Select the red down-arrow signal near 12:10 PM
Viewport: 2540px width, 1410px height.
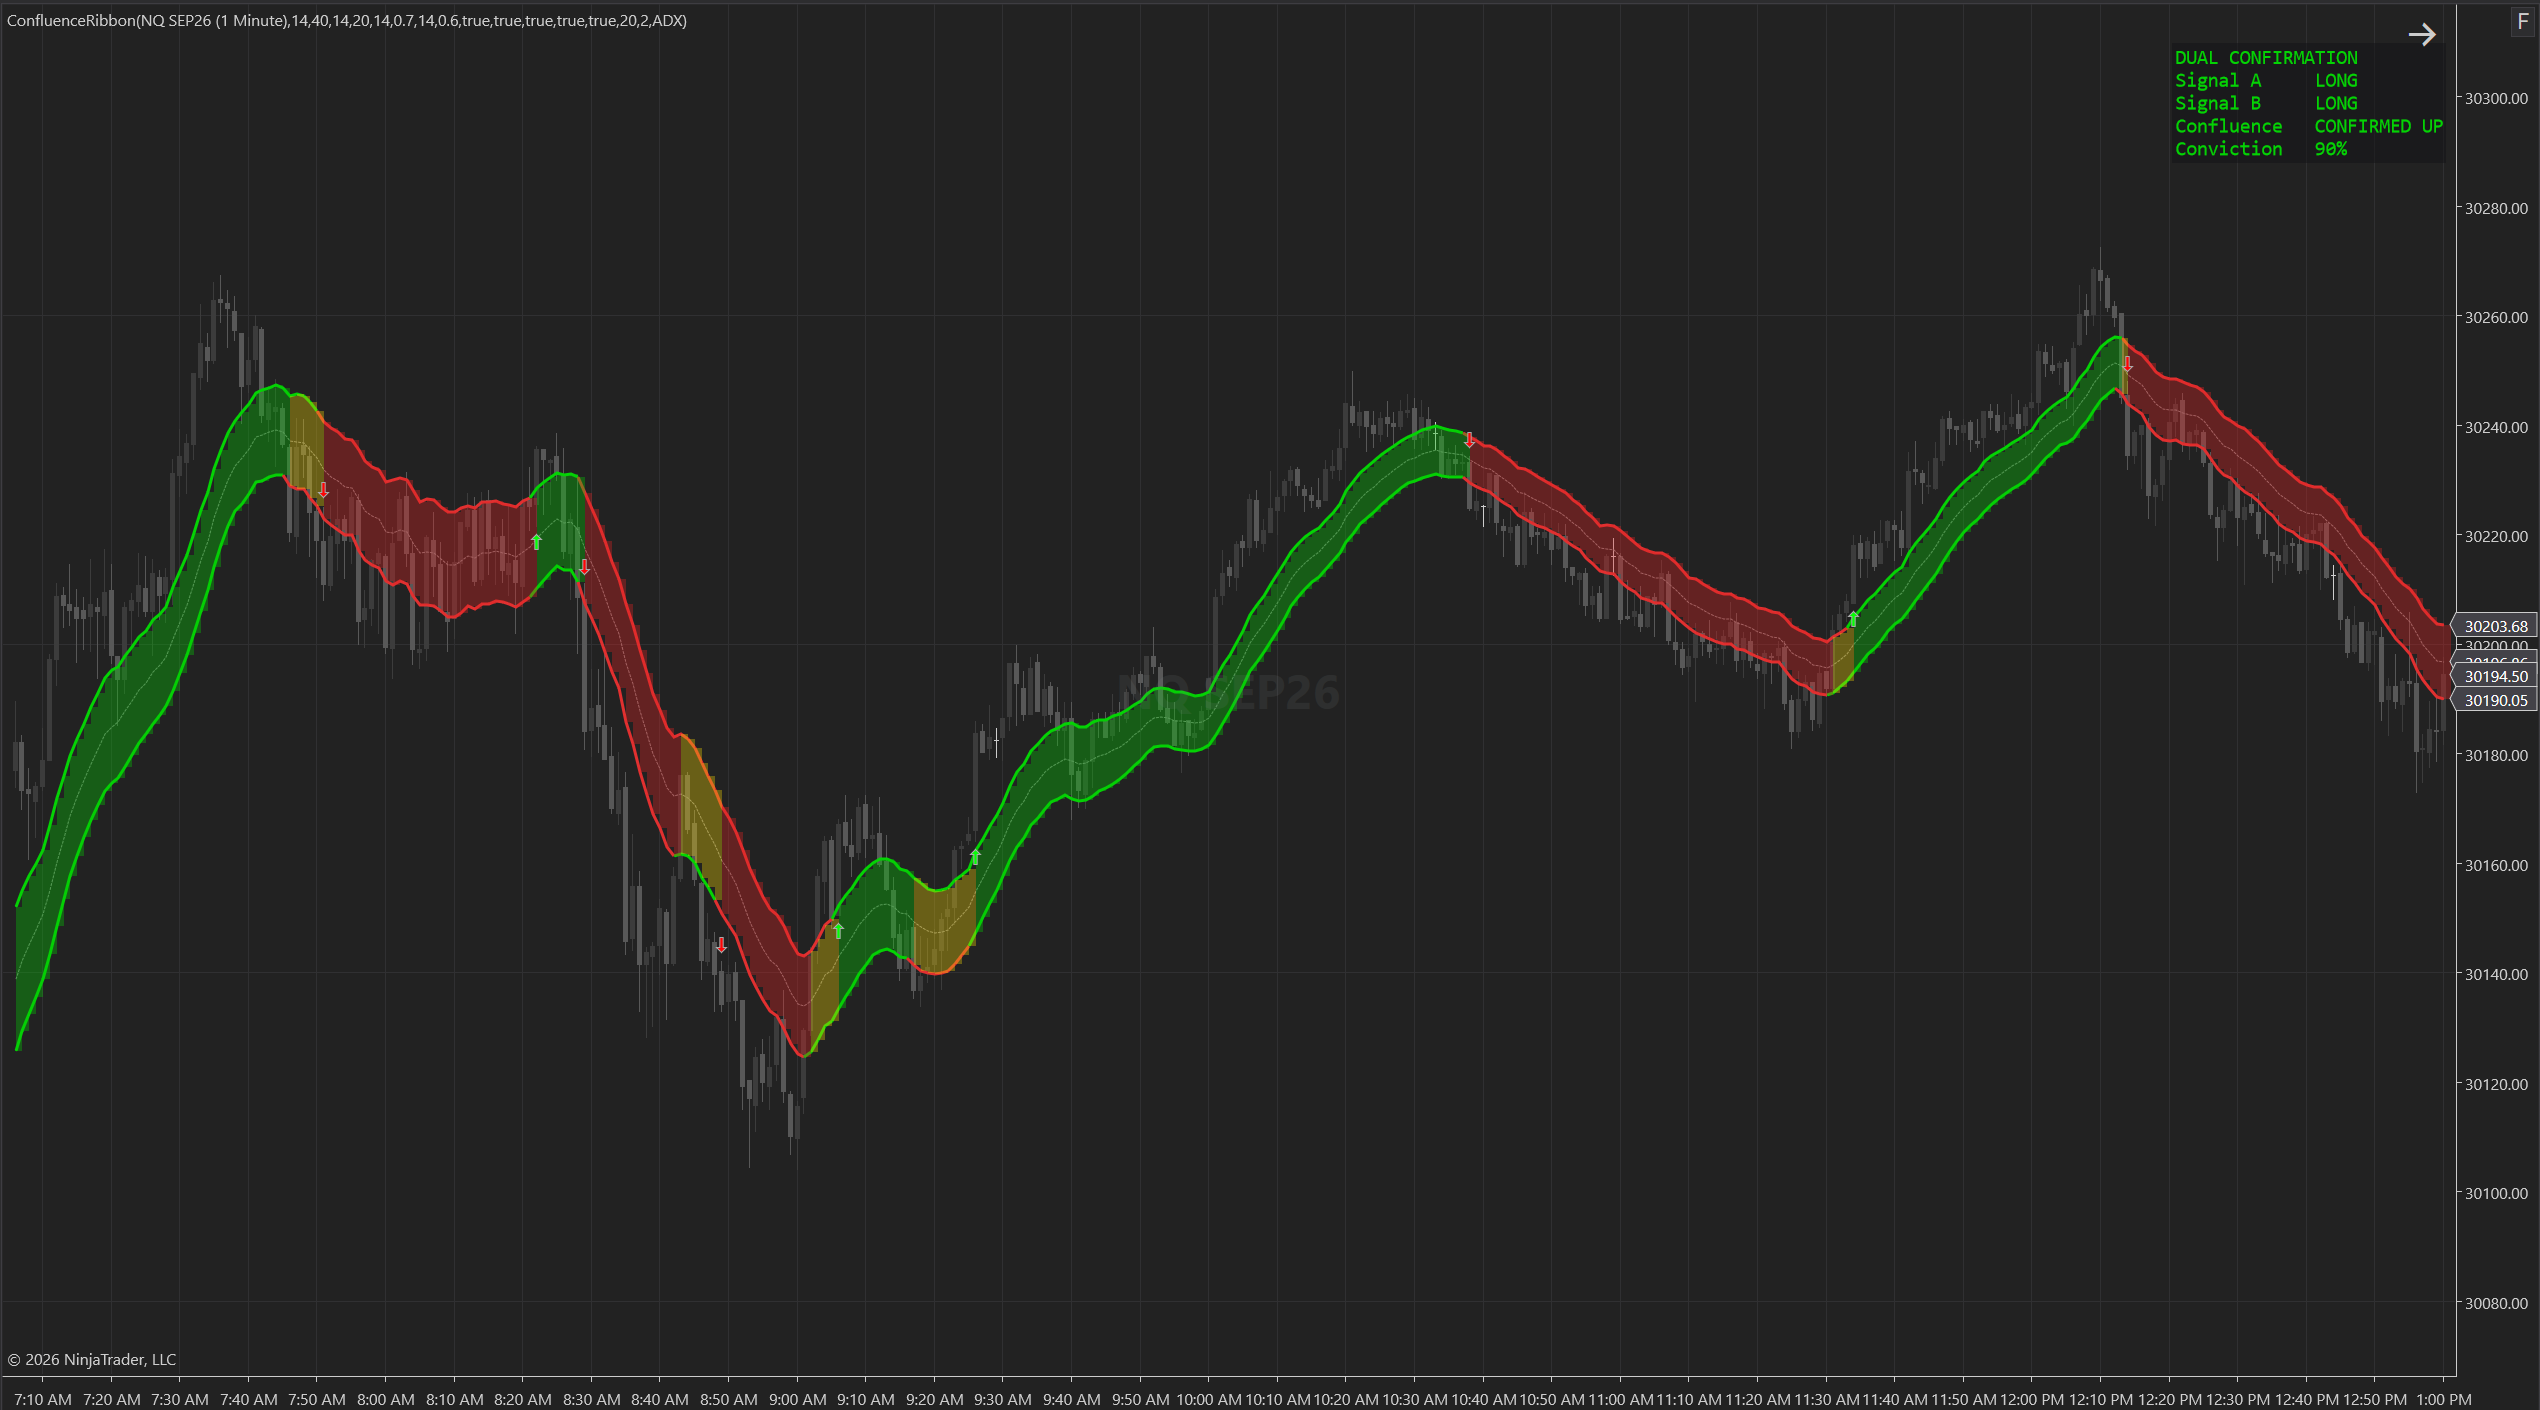[x=2126, y=365]
